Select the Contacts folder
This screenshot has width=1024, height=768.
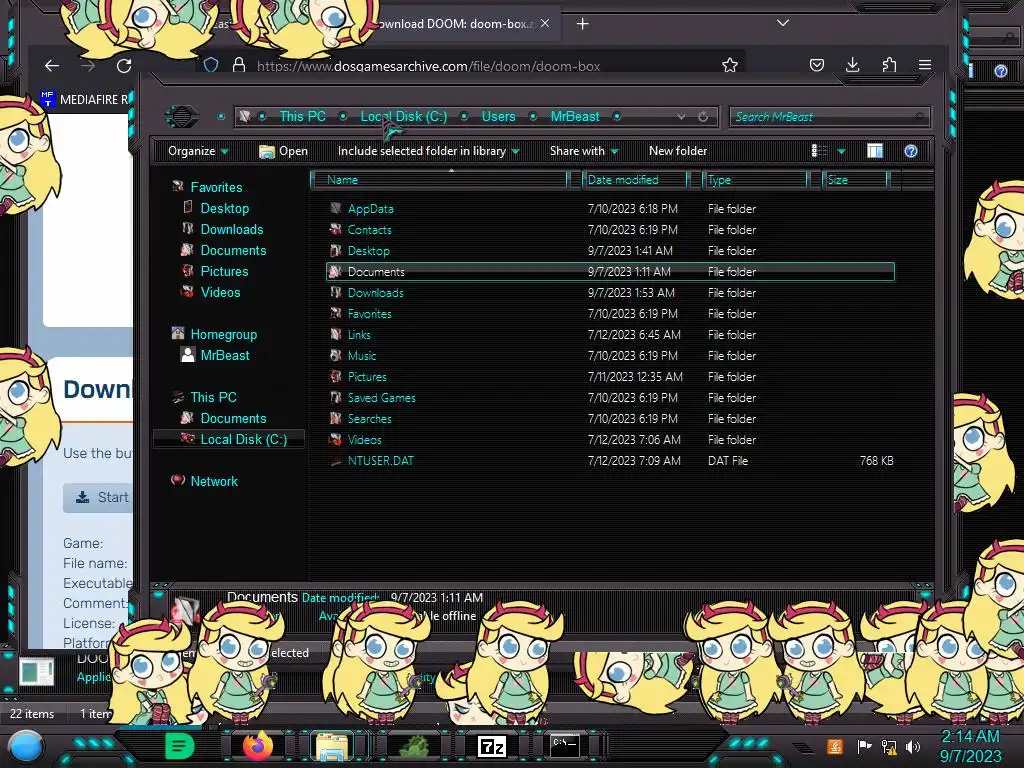tap(369, 230)
